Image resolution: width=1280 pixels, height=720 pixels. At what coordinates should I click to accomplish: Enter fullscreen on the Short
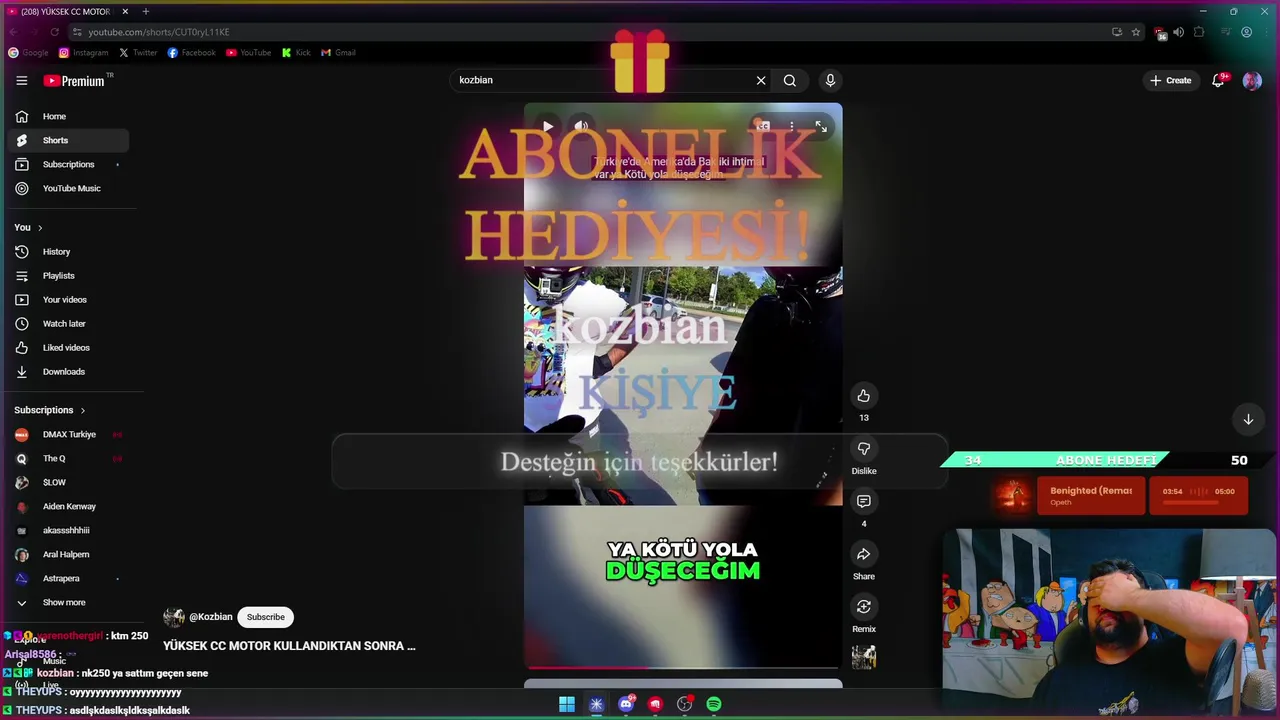tap(821, 126)
